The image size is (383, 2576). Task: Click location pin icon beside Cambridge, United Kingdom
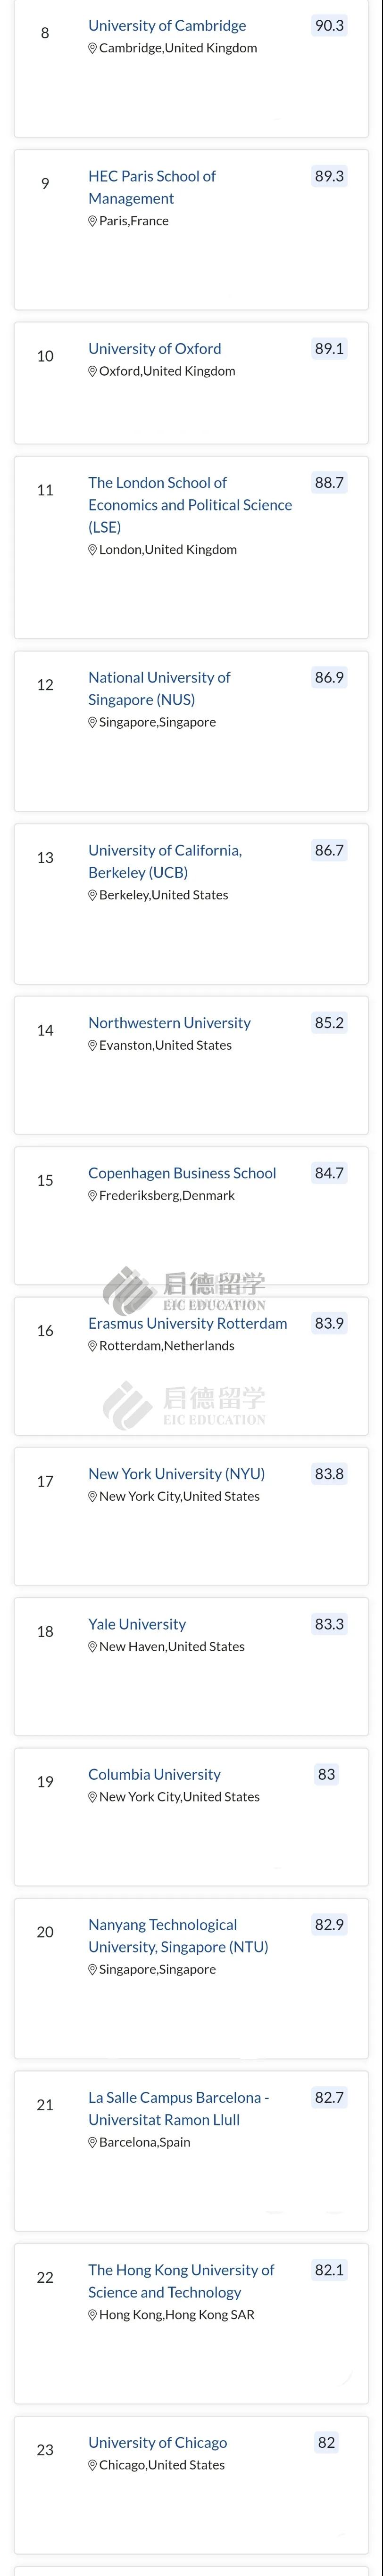click(93, 48)
